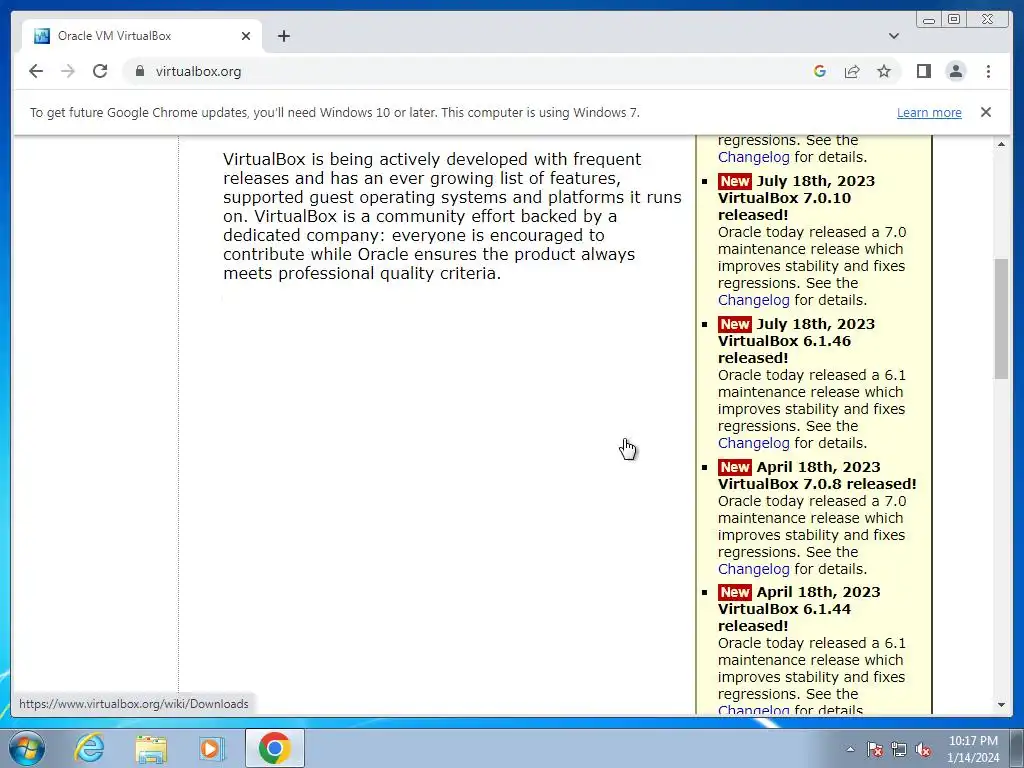The height and width of the screenshot is (768, 1024).
Task: Open the Chrome side panel
Action: [923, 71]
